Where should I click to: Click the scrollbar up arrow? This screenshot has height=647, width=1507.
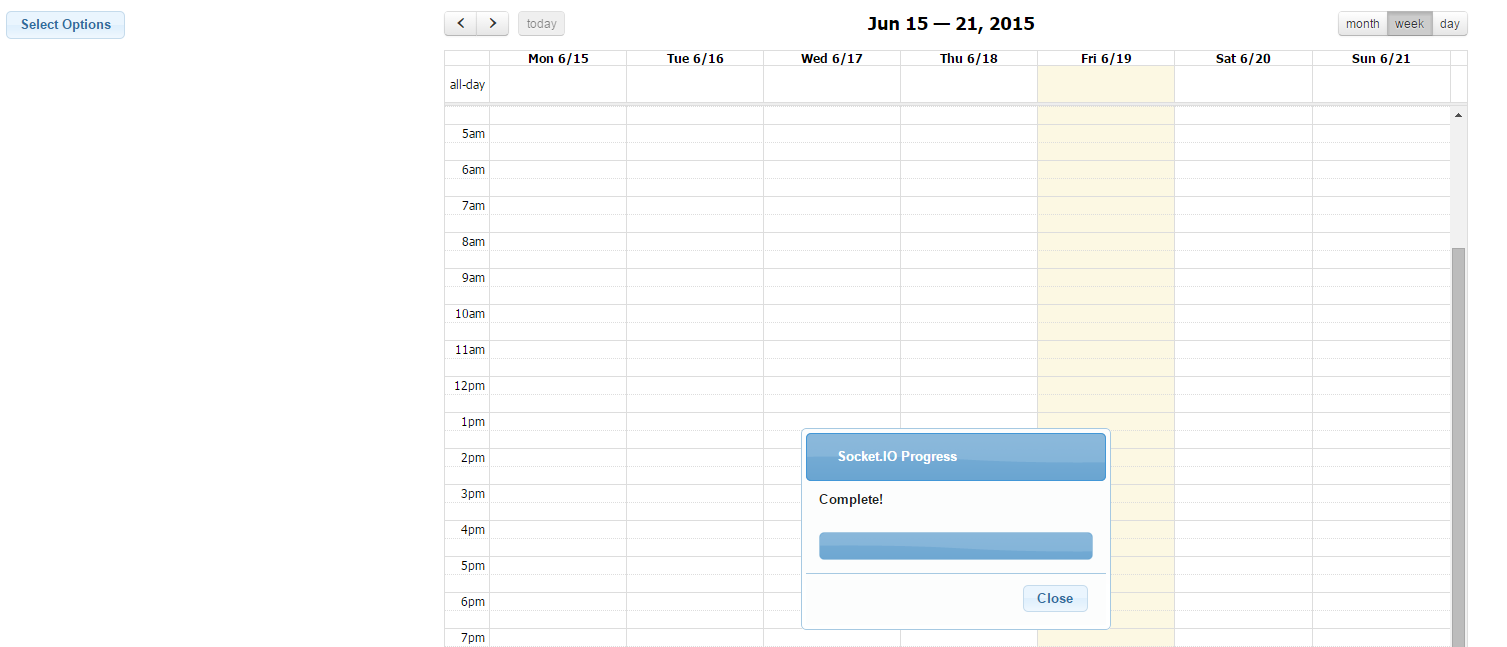click(1458, 116)
